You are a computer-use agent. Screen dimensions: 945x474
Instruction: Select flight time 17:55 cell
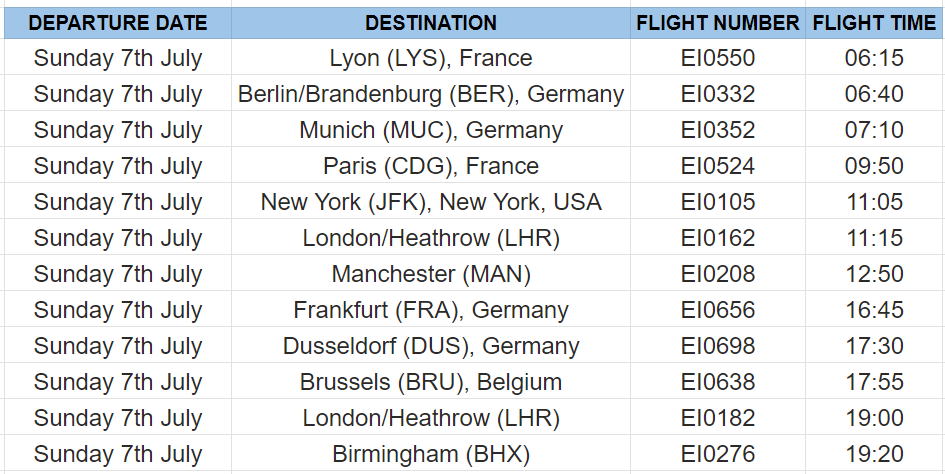click(x=874, y=381)
